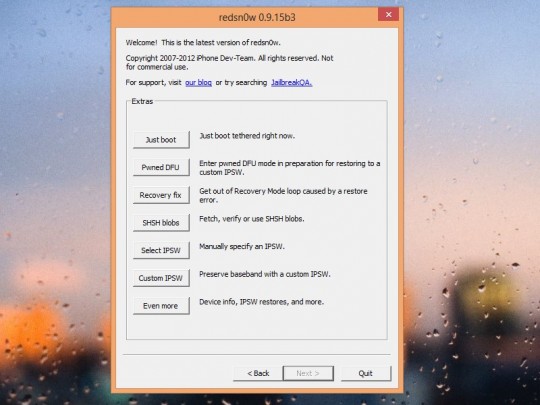Image resolution: width=540 pixels, height=405 pixels.
Task: Click the 'redsn0w 0.9.15b3' title text
Action: tap(257, 17)
